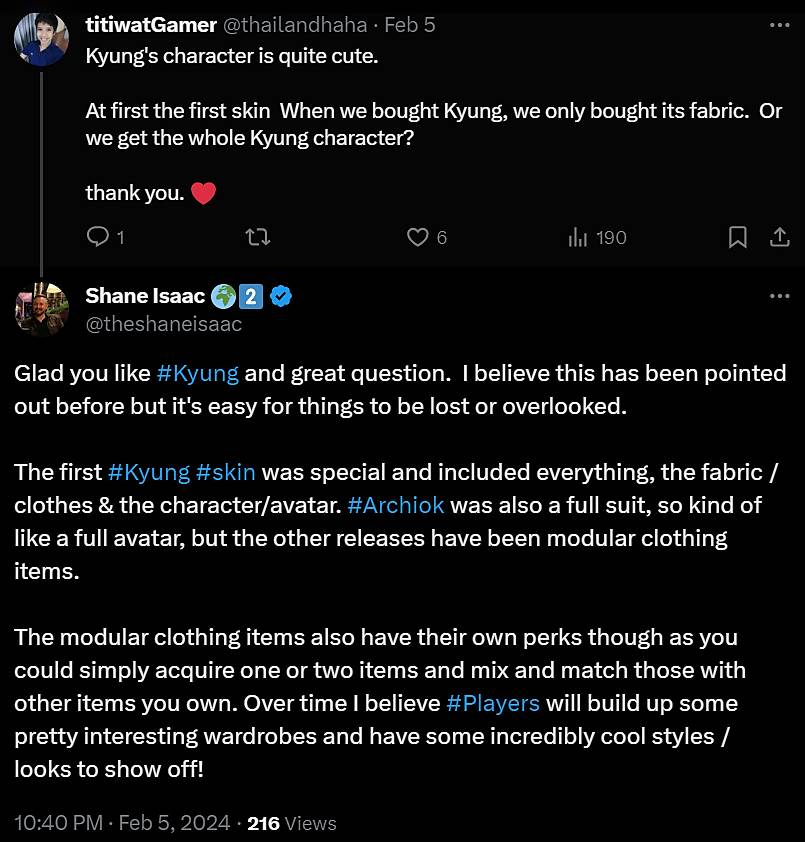Open the #Players hashtag
Screen dimensions: 805x842
[x=493, y=703]
